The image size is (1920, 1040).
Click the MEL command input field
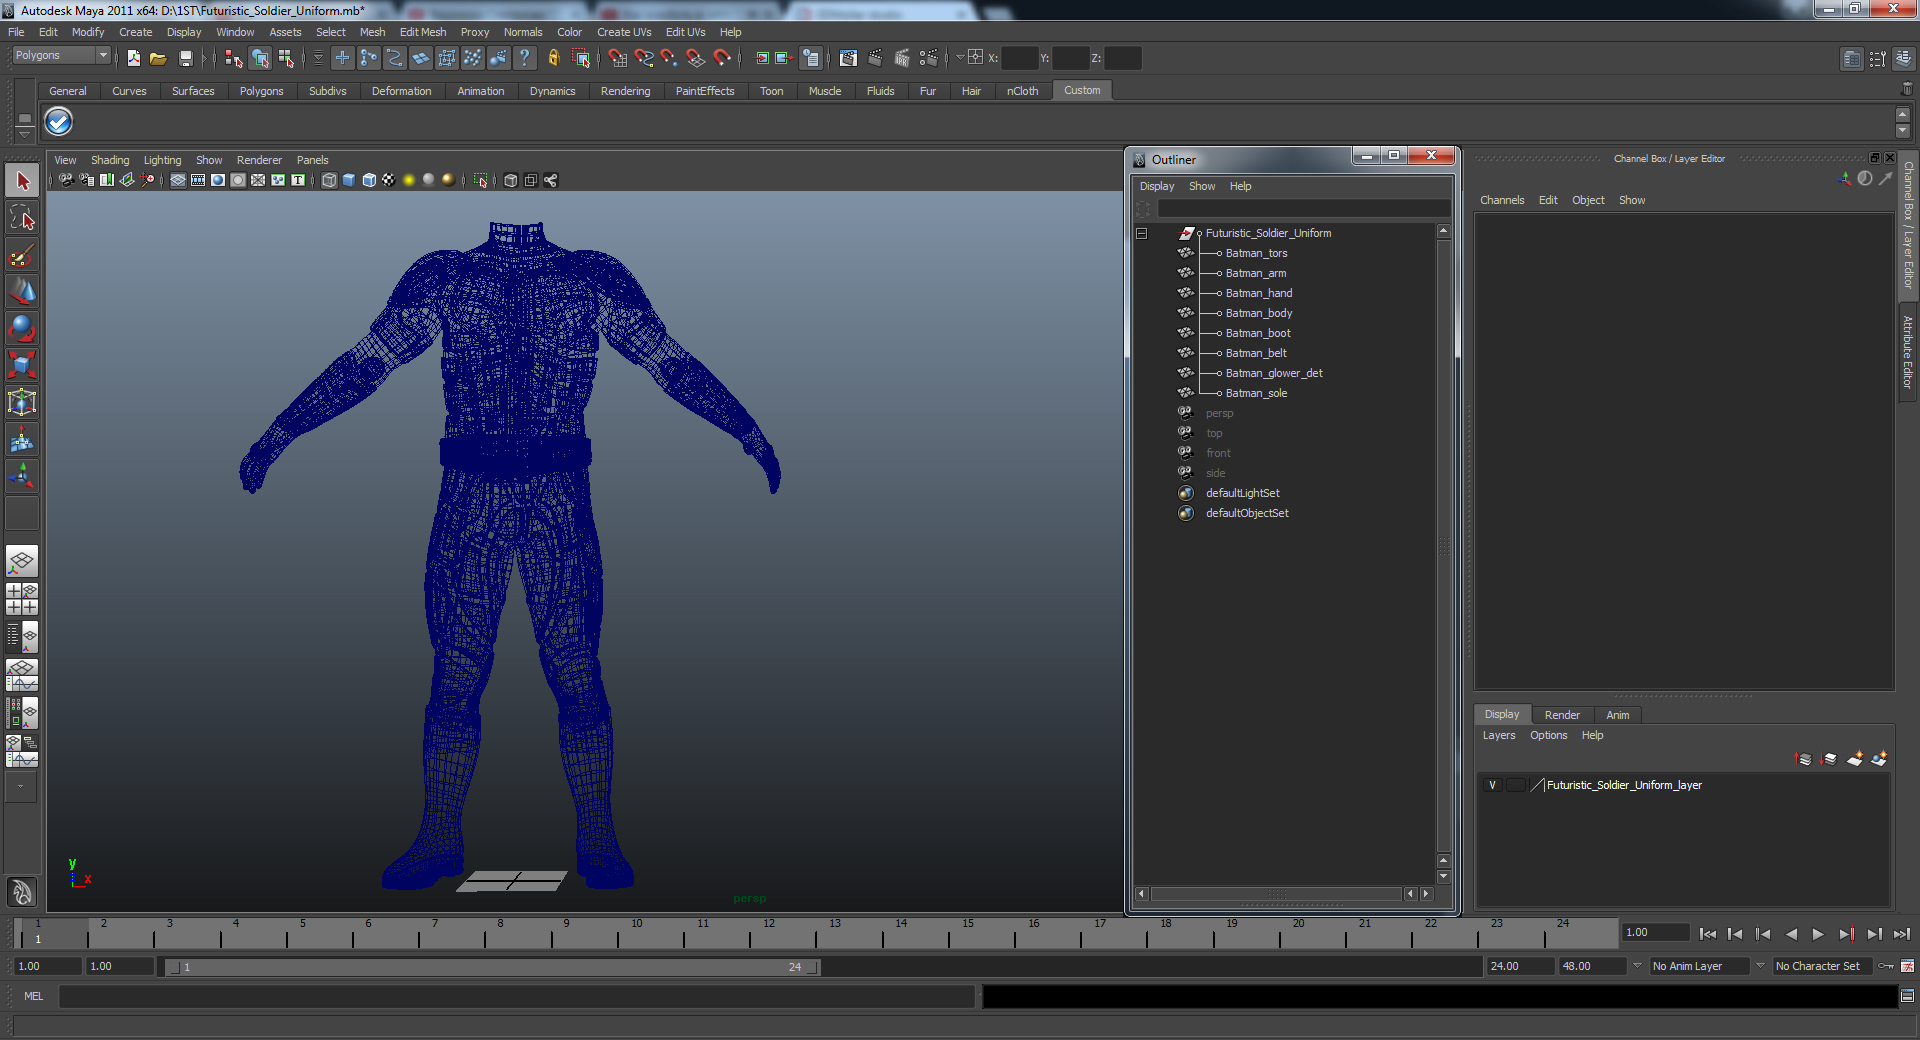click(x=517, y=996)
